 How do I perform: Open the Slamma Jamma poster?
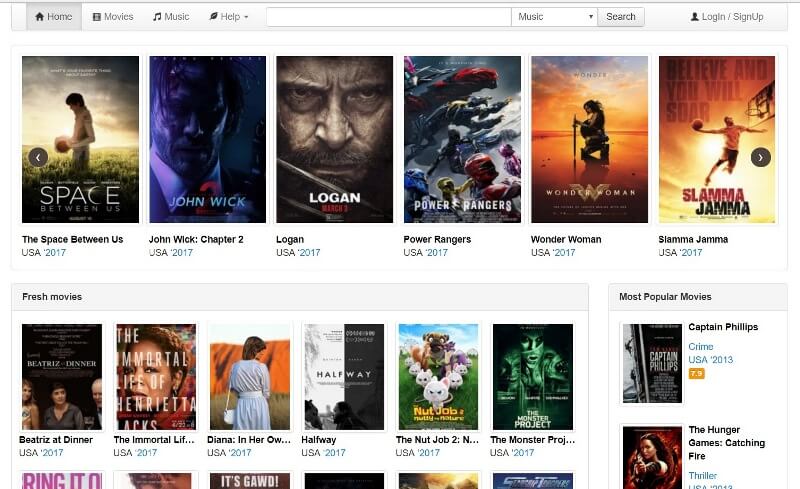click(x=717, y=139)
